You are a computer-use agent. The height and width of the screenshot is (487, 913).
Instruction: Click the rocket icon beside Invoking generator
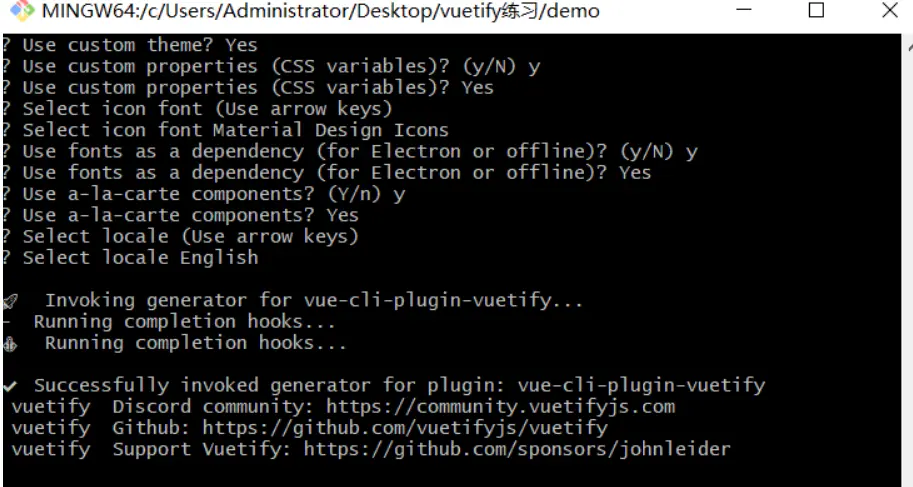click(10, 301)
